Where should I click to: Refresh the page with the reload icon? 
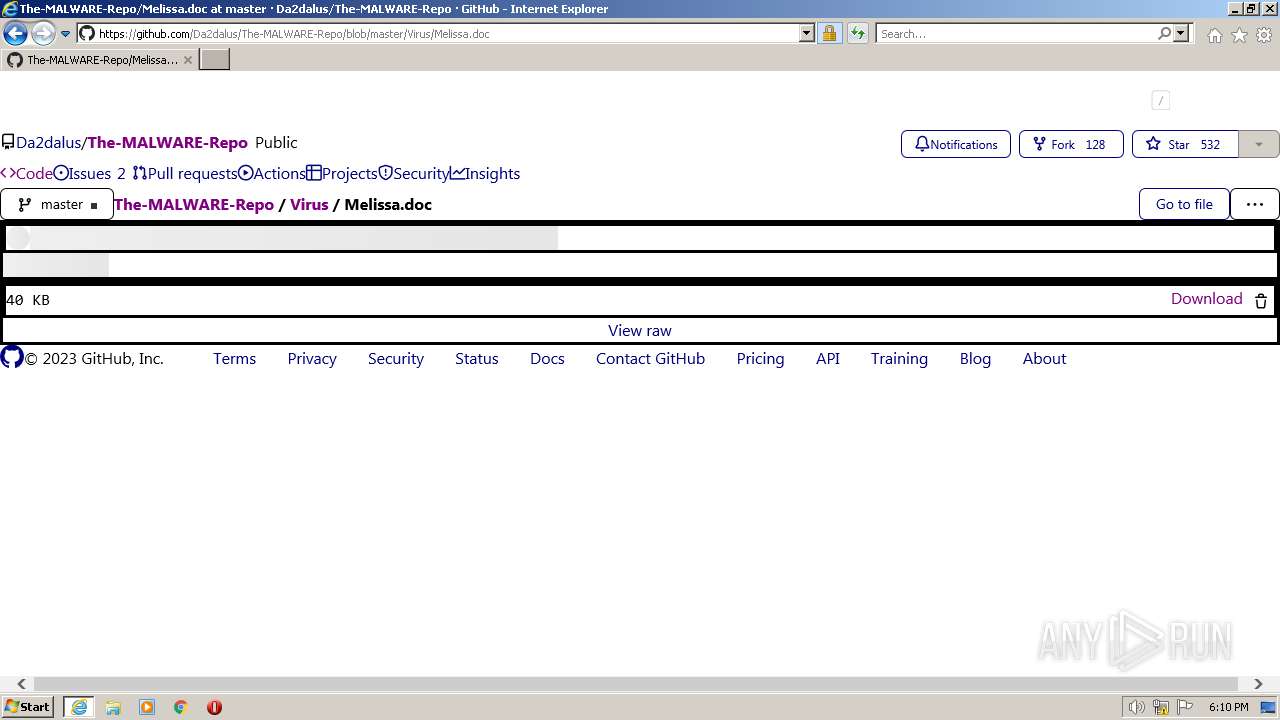pos(858,34)
